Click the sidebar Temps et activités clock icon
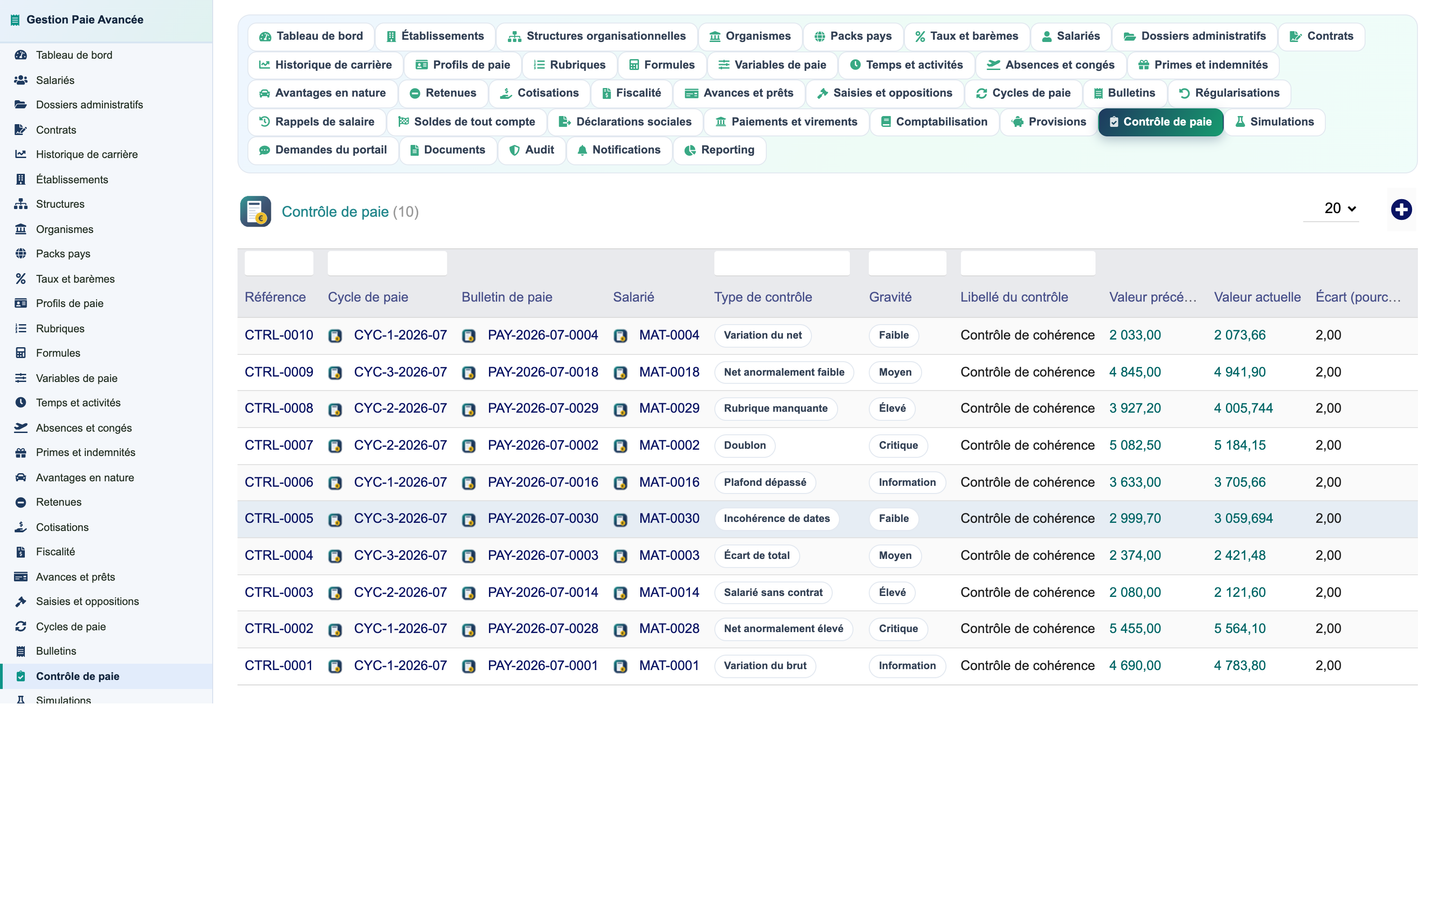The height and width of the screenshot is (903, 1445). 21,403
